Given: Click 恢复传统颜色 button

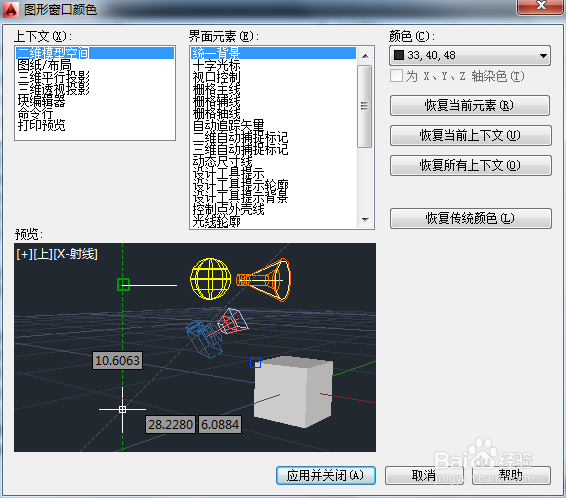Looking at the screenshot, I should click(x=470, y=218).
